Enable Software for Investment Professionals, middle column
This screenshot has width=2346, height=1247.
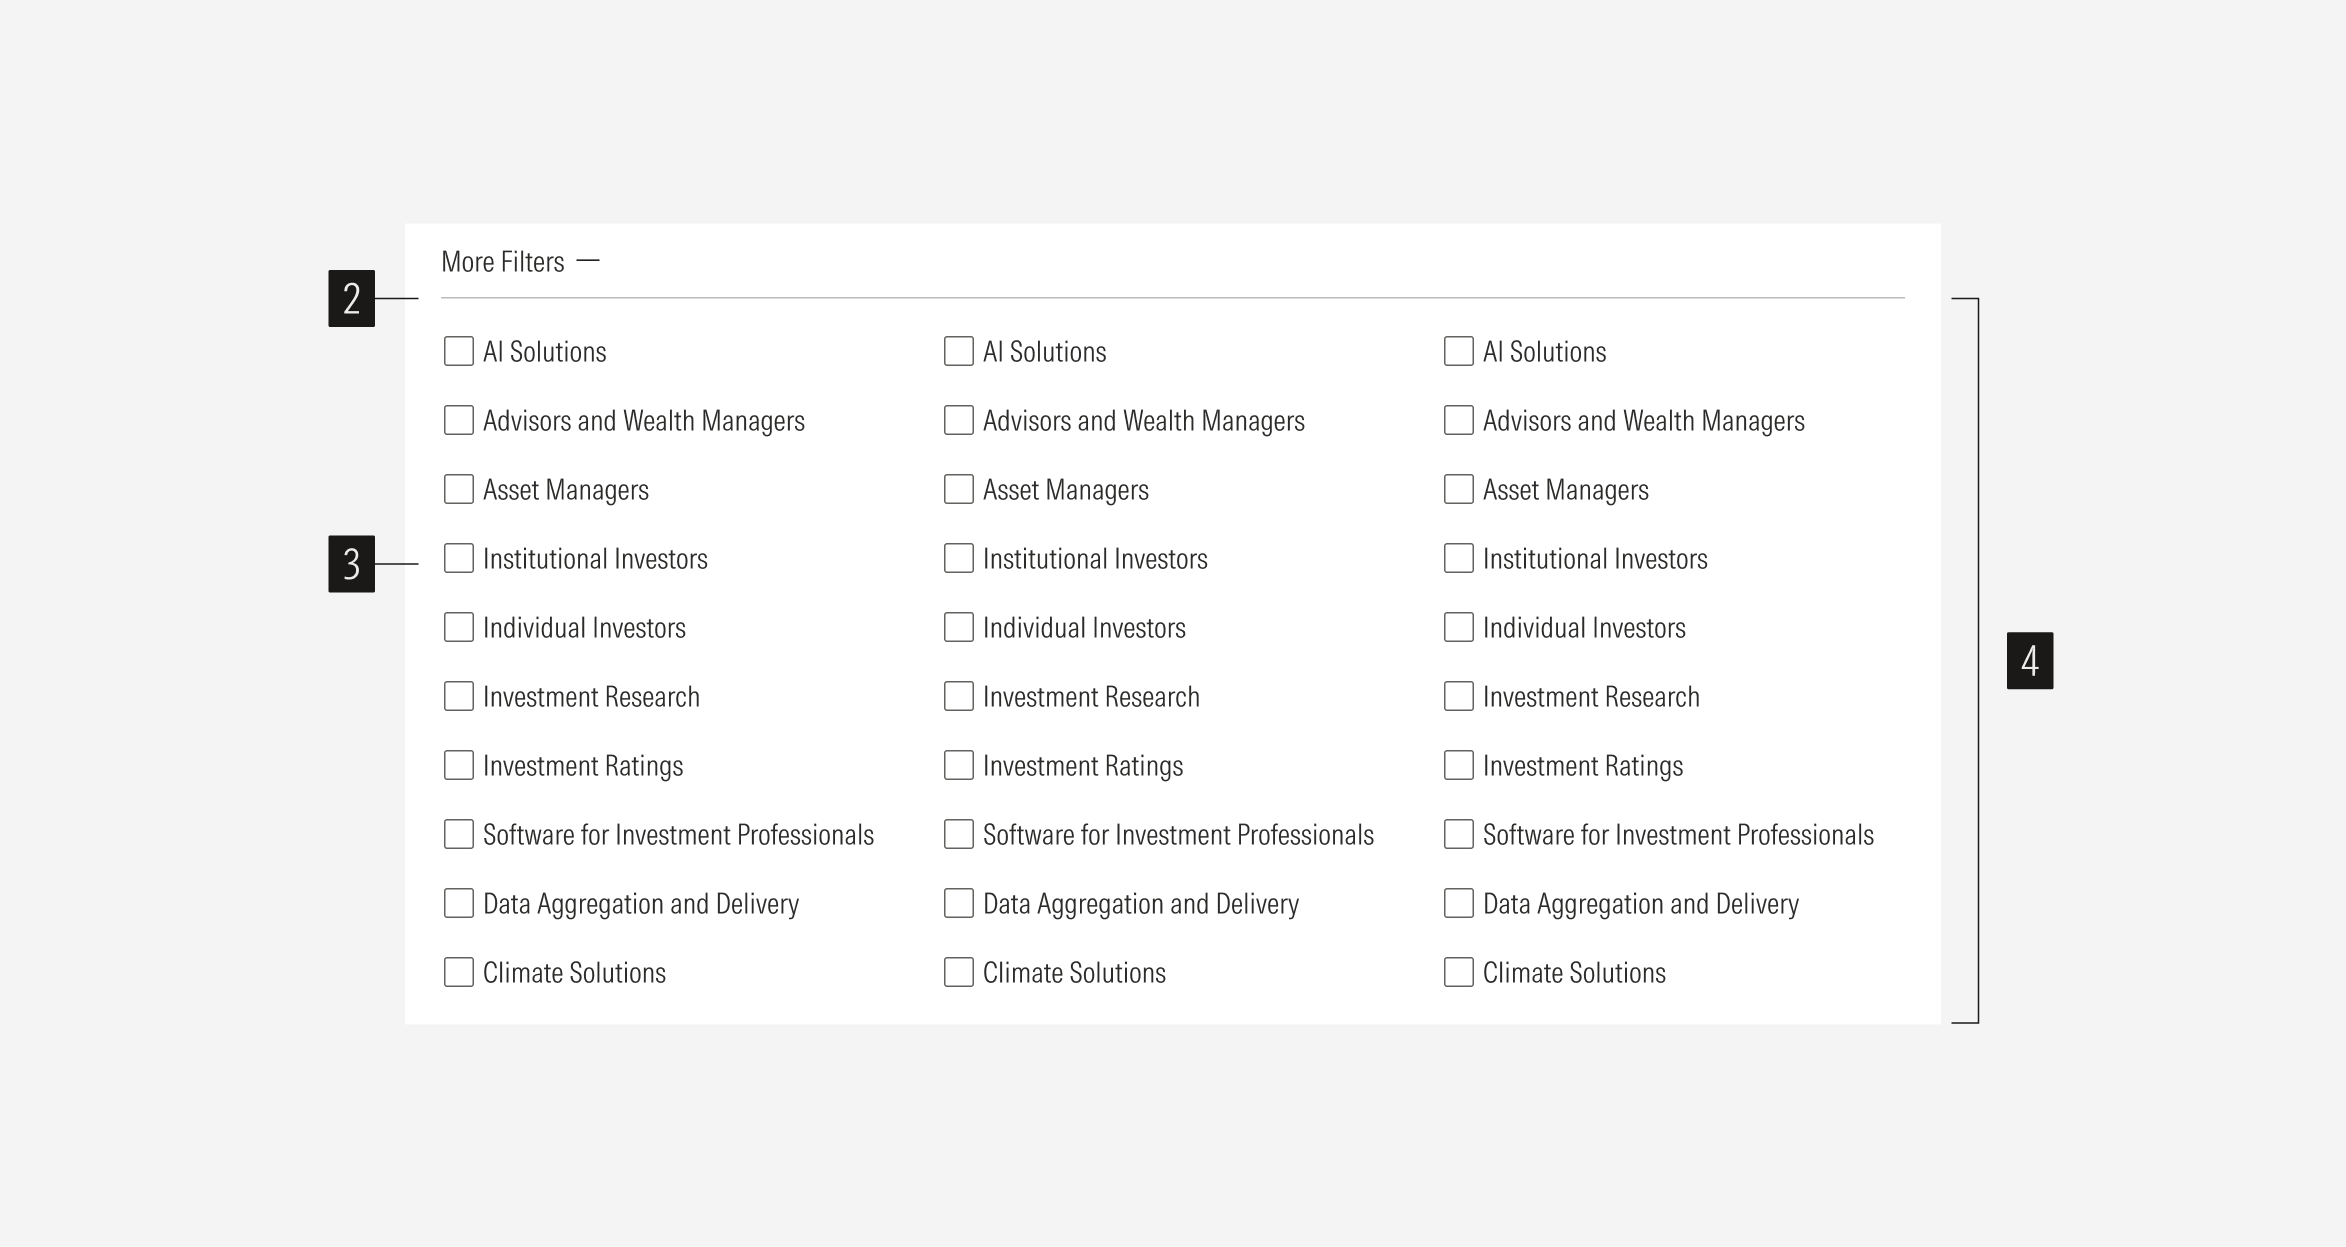pos(959,834)
